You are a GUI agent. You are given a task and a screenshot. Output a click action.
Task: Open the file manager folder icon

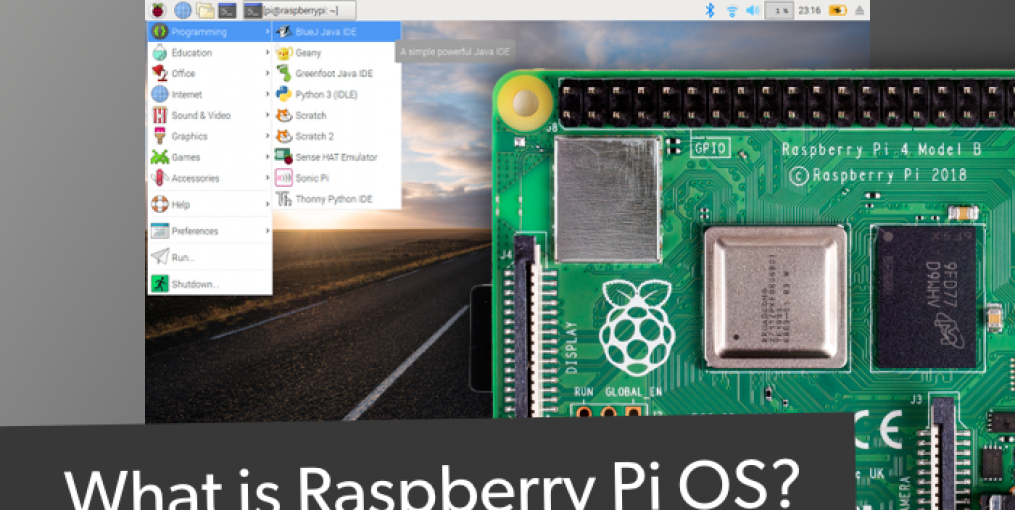(x=205, y=10)
